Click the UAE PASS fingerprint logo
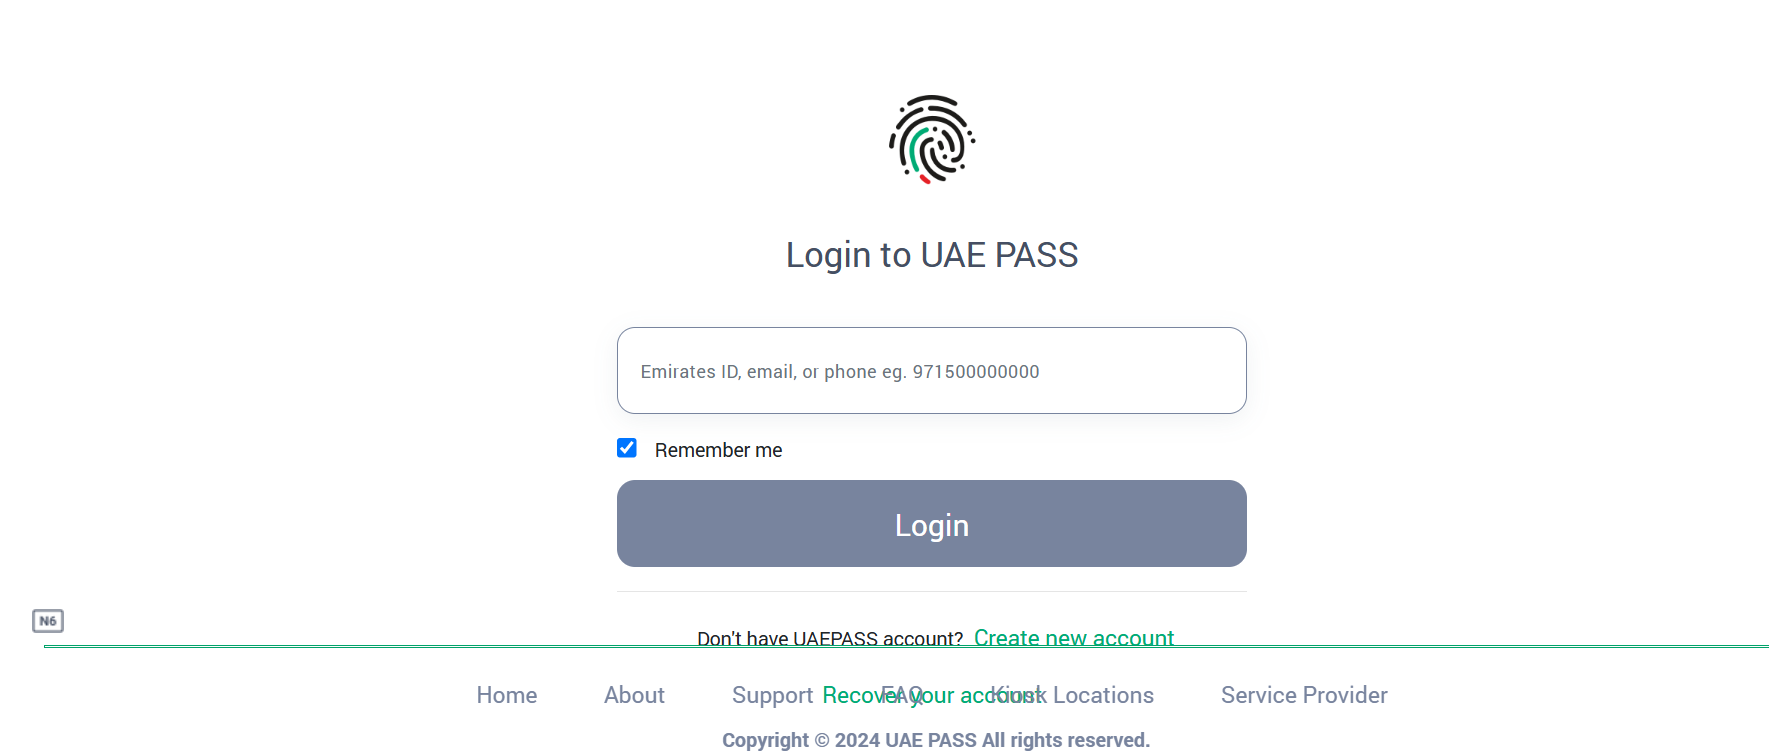Screen dimensions: 1769x754 [931, 139]
